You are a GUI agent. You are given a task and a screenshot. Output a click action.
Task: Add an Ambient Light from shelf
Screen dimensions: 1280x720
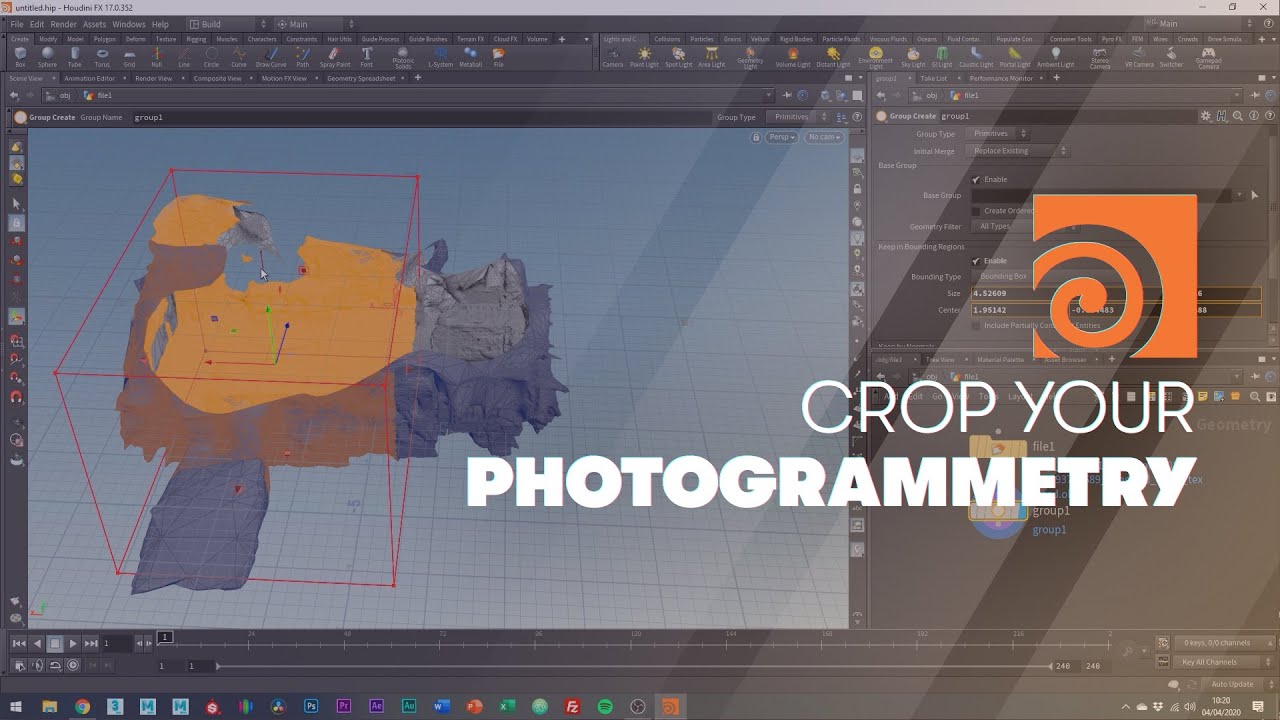pos(1055,56)
